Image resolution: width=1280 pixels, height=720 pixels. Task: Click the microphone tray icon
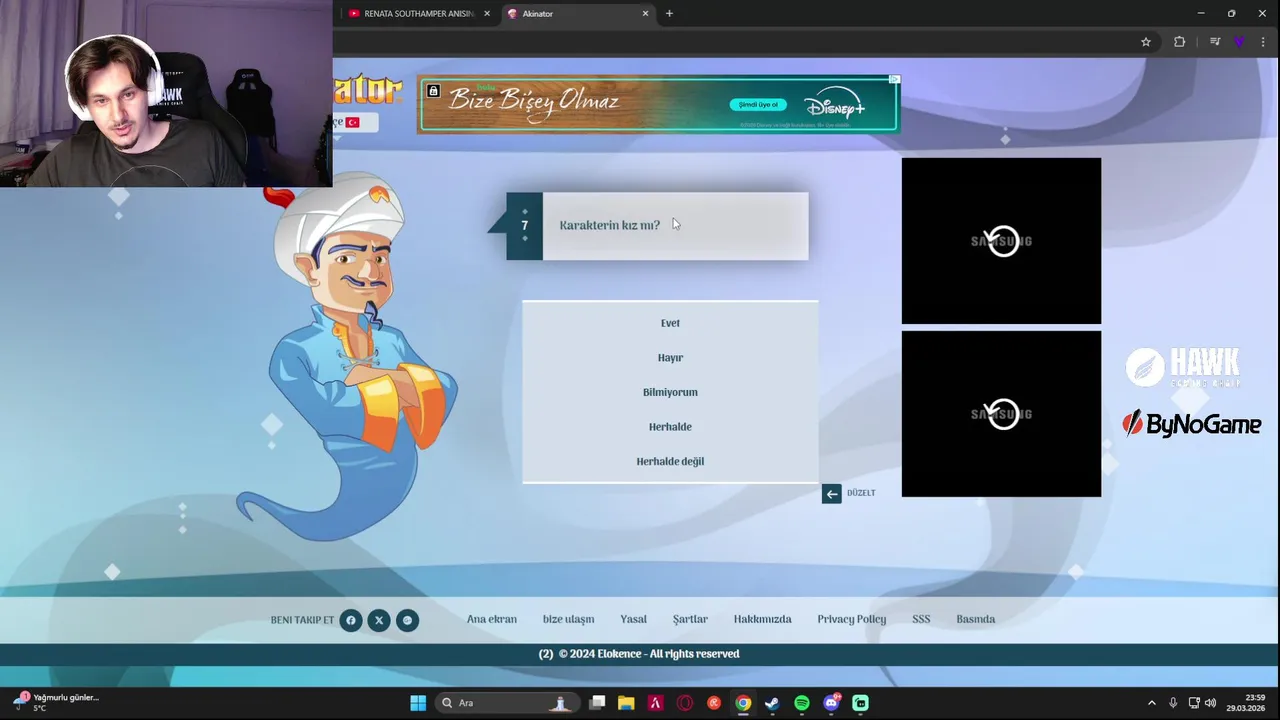1173,703
